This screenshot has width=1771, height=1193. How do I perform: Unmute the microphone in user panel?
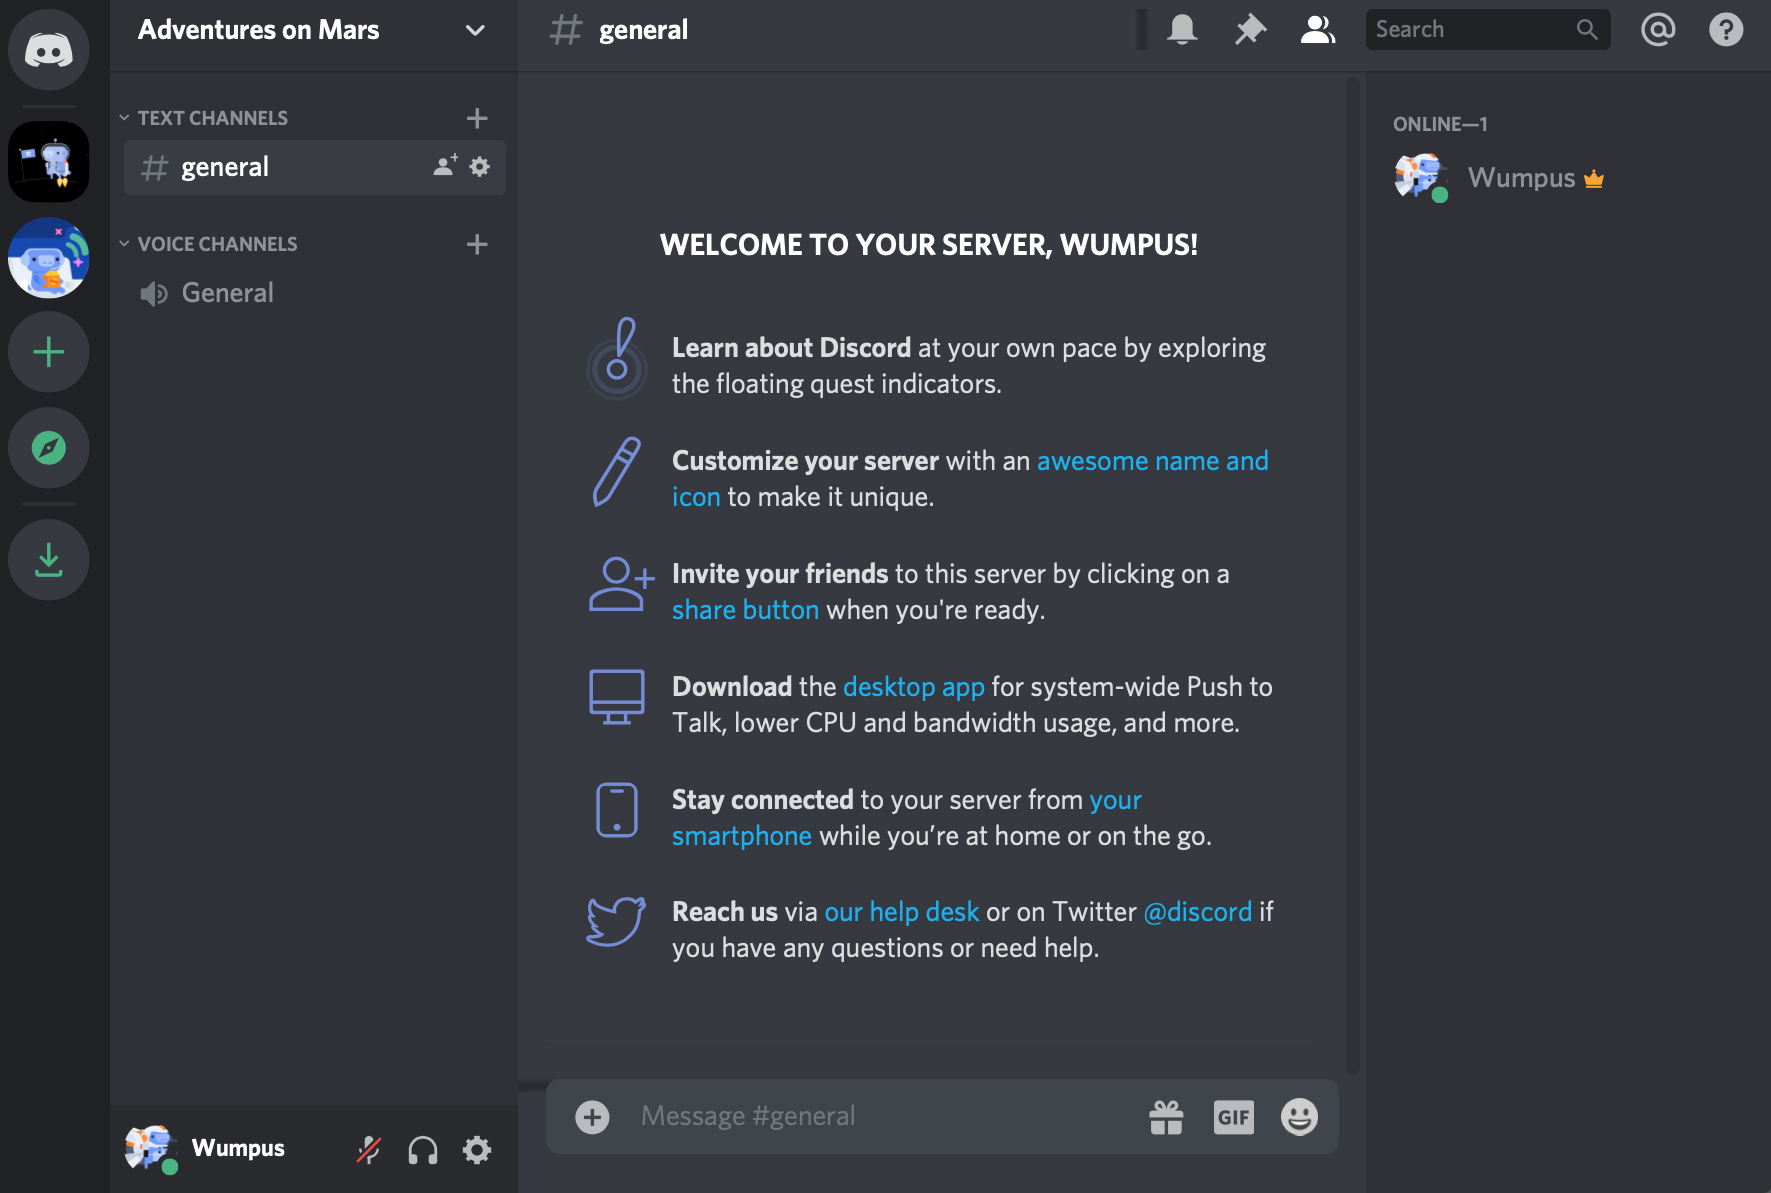369,1150
